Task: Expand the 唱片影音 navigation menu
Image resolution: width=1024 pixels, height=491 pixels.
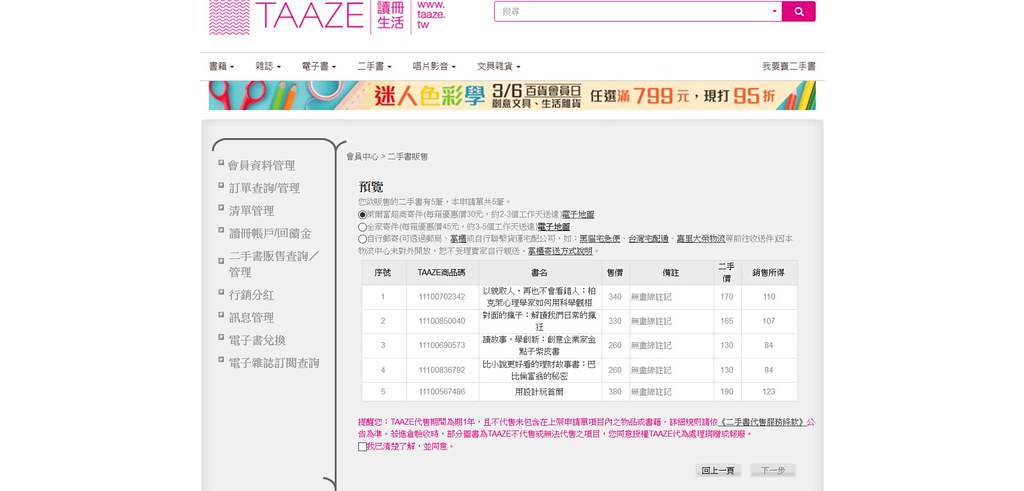Action: (434, 67)
